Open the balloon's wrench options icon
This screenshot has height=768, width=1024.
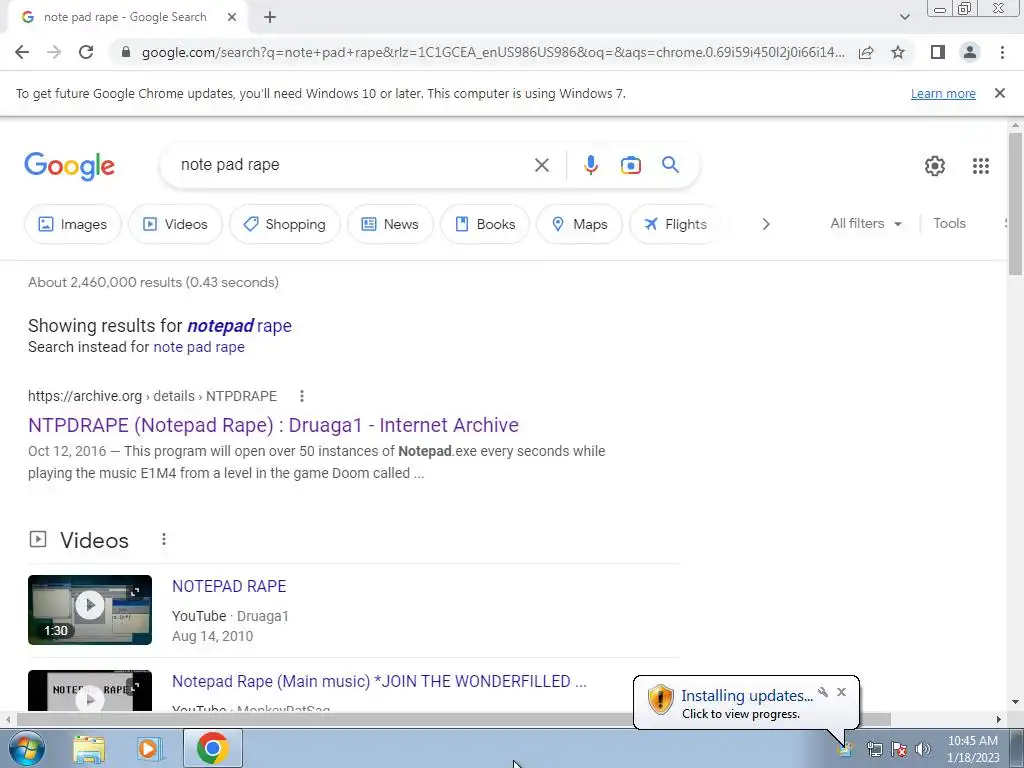[x=823, y=692]
